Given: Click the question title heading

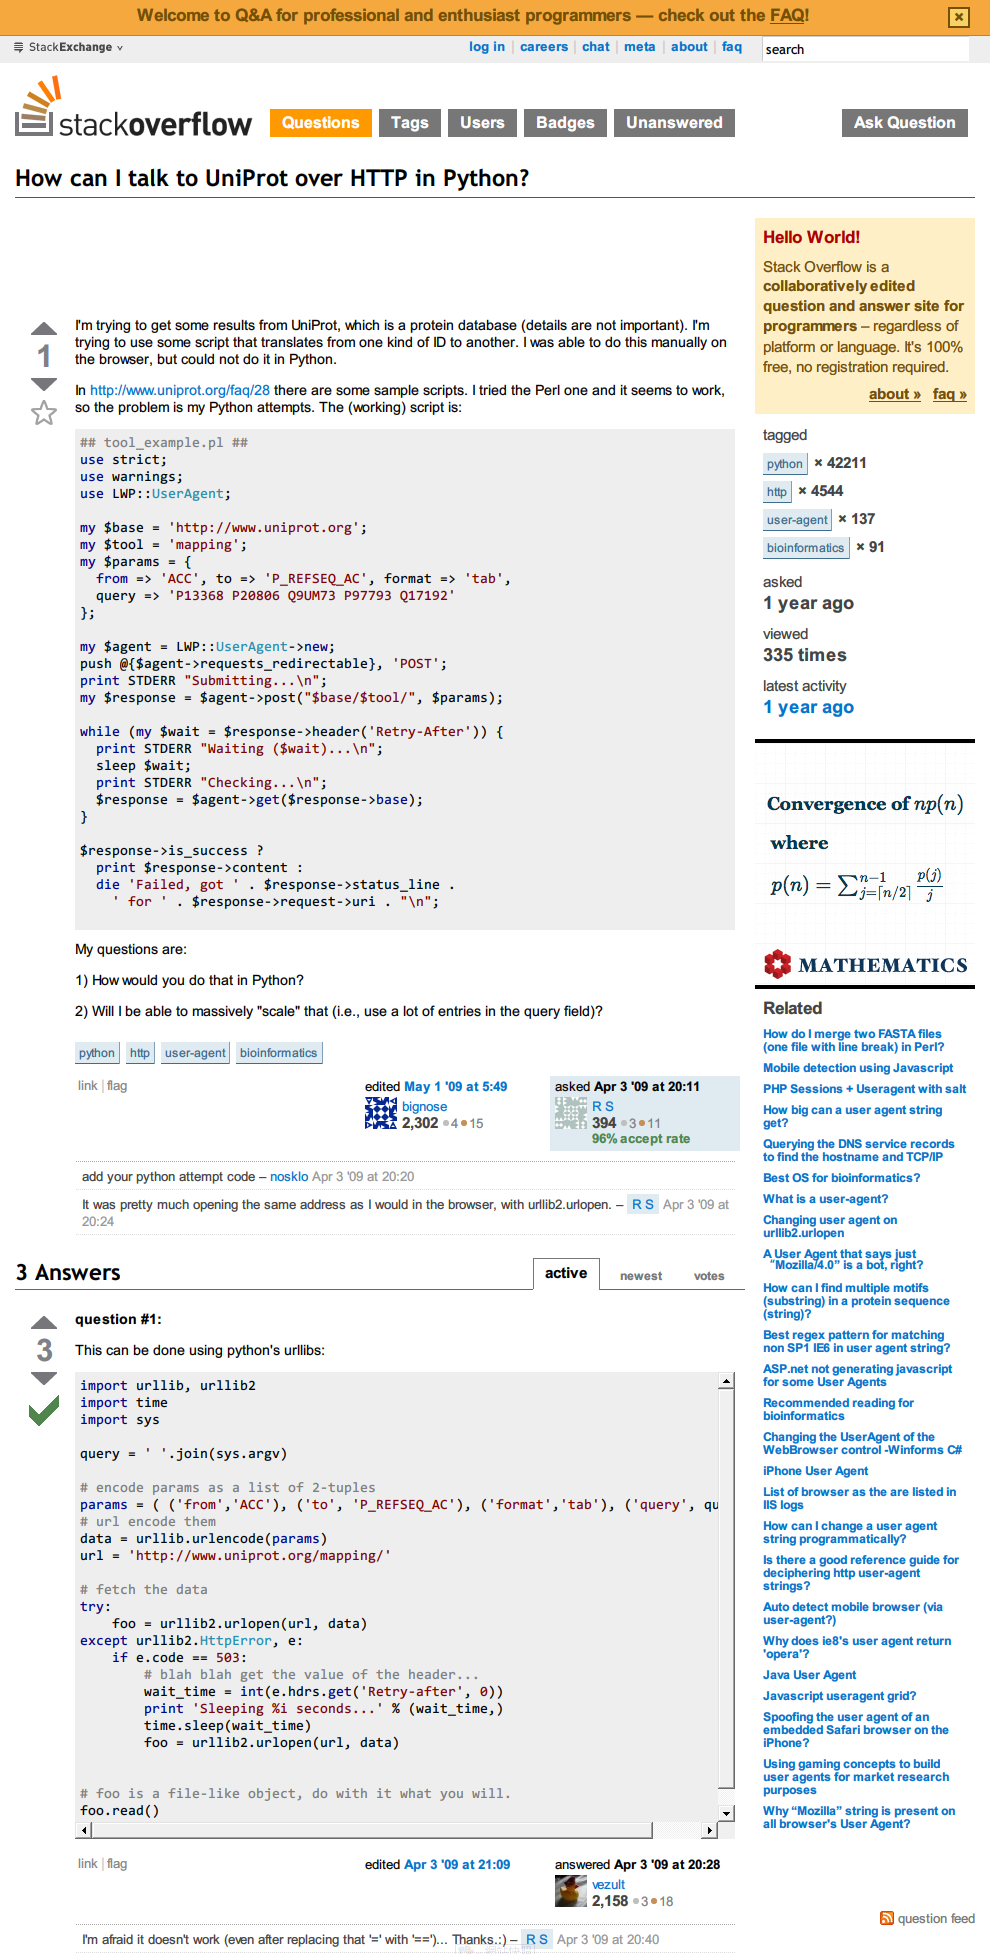Looking at the screenshot, I should click(x=272, y=178).
